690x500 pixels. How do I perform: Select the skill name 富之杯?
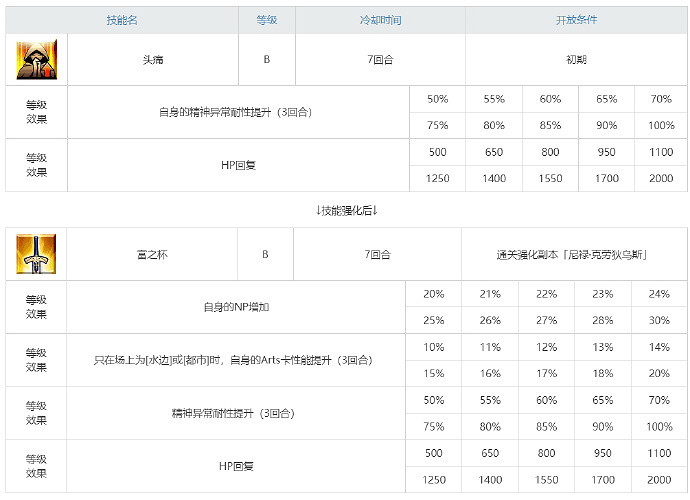click(152, 254)
